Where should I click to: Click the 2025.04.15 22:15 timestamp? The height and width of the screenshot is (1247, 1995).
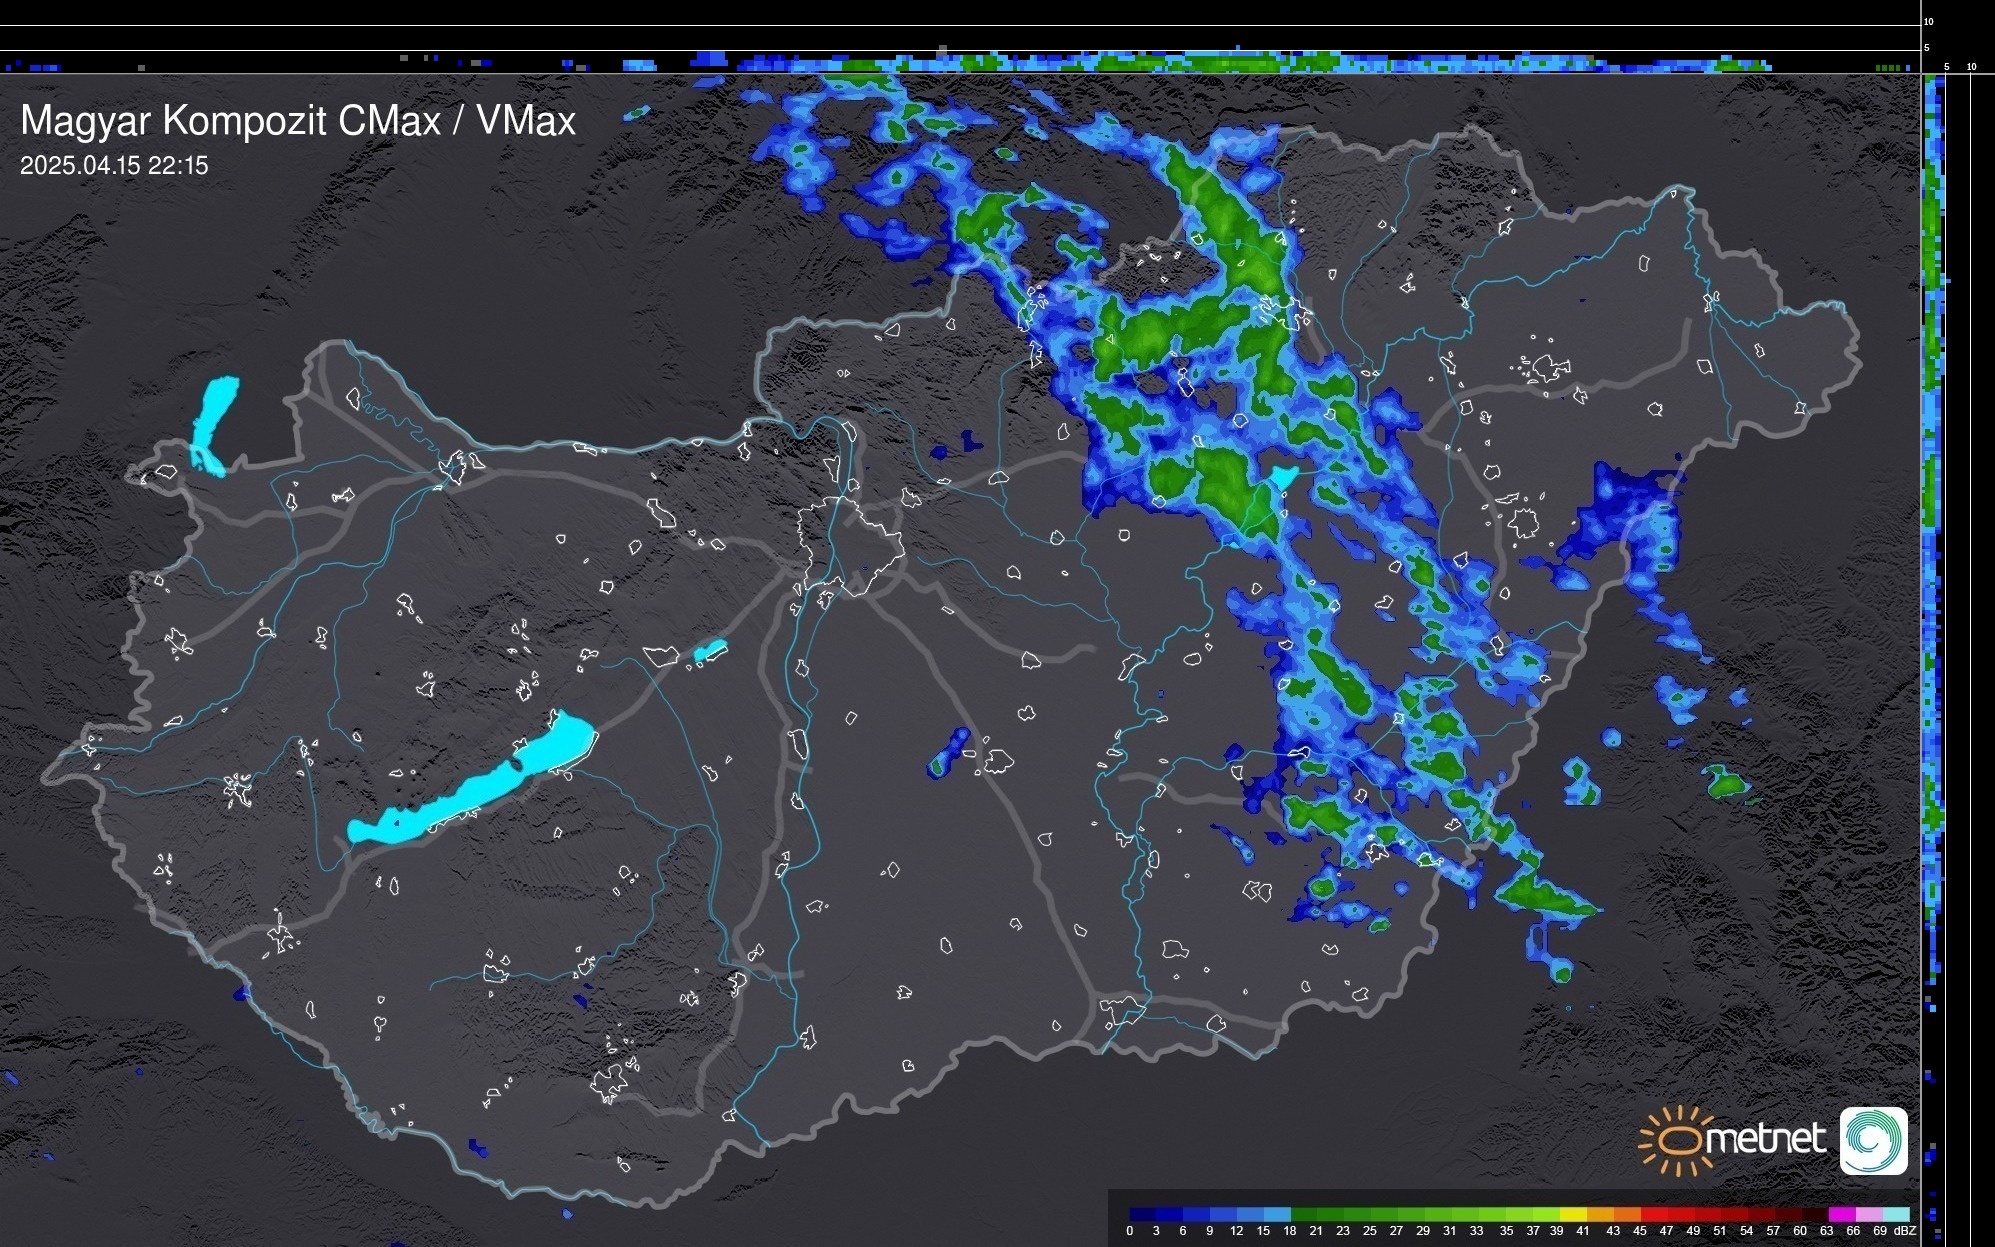click(114, 166)
